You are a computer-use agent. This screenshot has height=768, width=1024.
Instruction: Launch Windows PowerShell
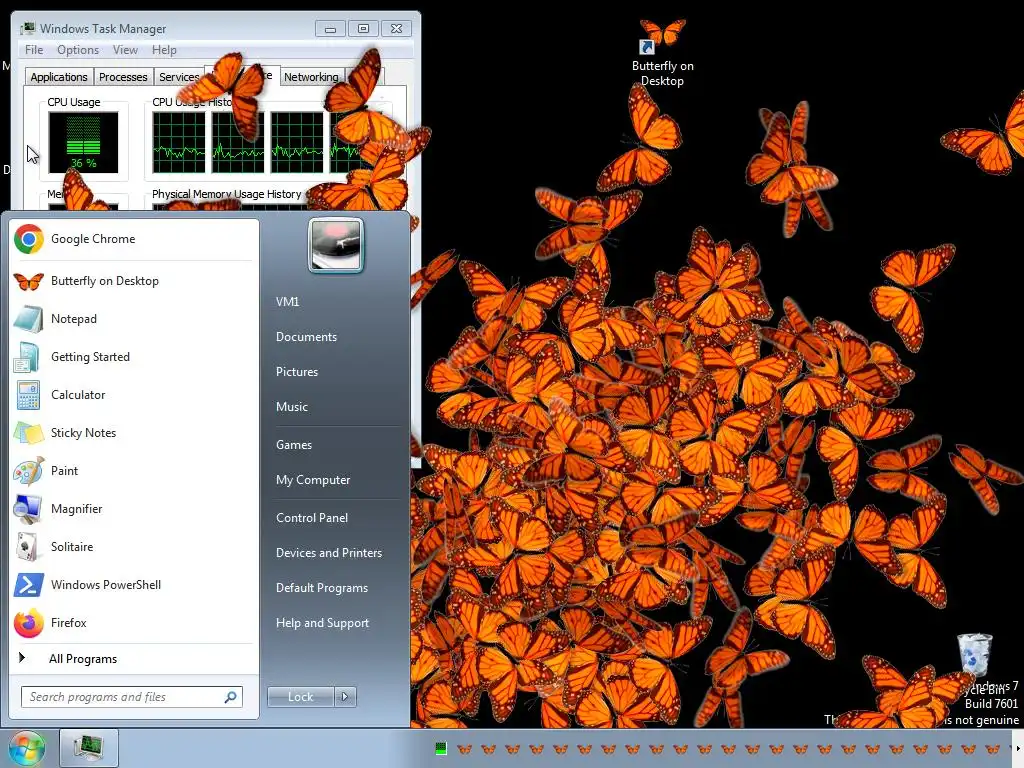point(133,584)
